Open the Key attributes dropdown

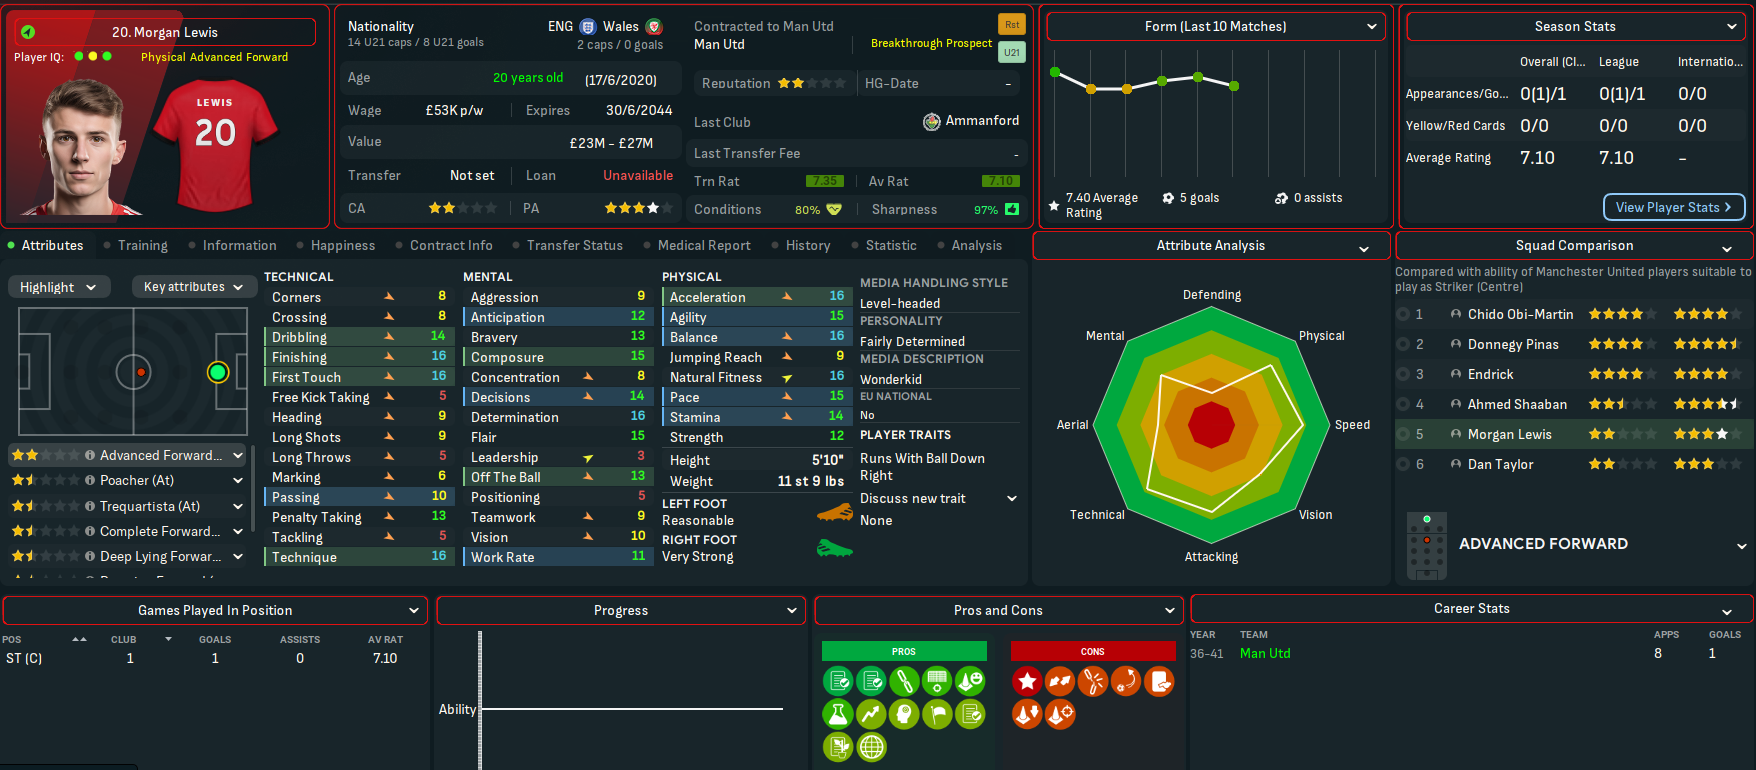[192, 287]
